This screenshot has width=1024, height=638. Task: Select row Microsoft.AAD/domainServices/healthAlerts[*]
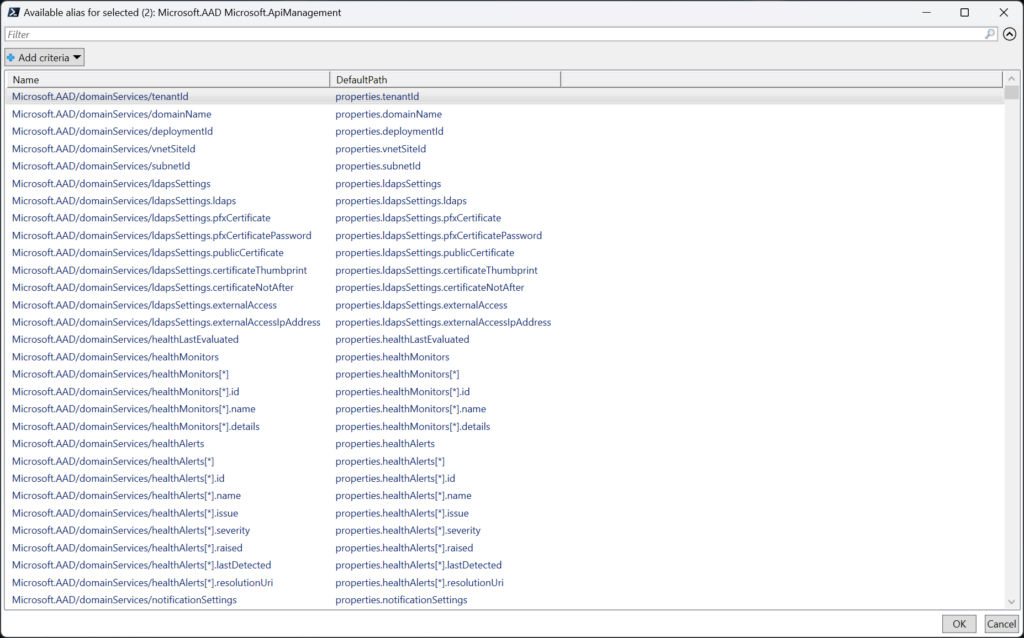click(505, 461)
